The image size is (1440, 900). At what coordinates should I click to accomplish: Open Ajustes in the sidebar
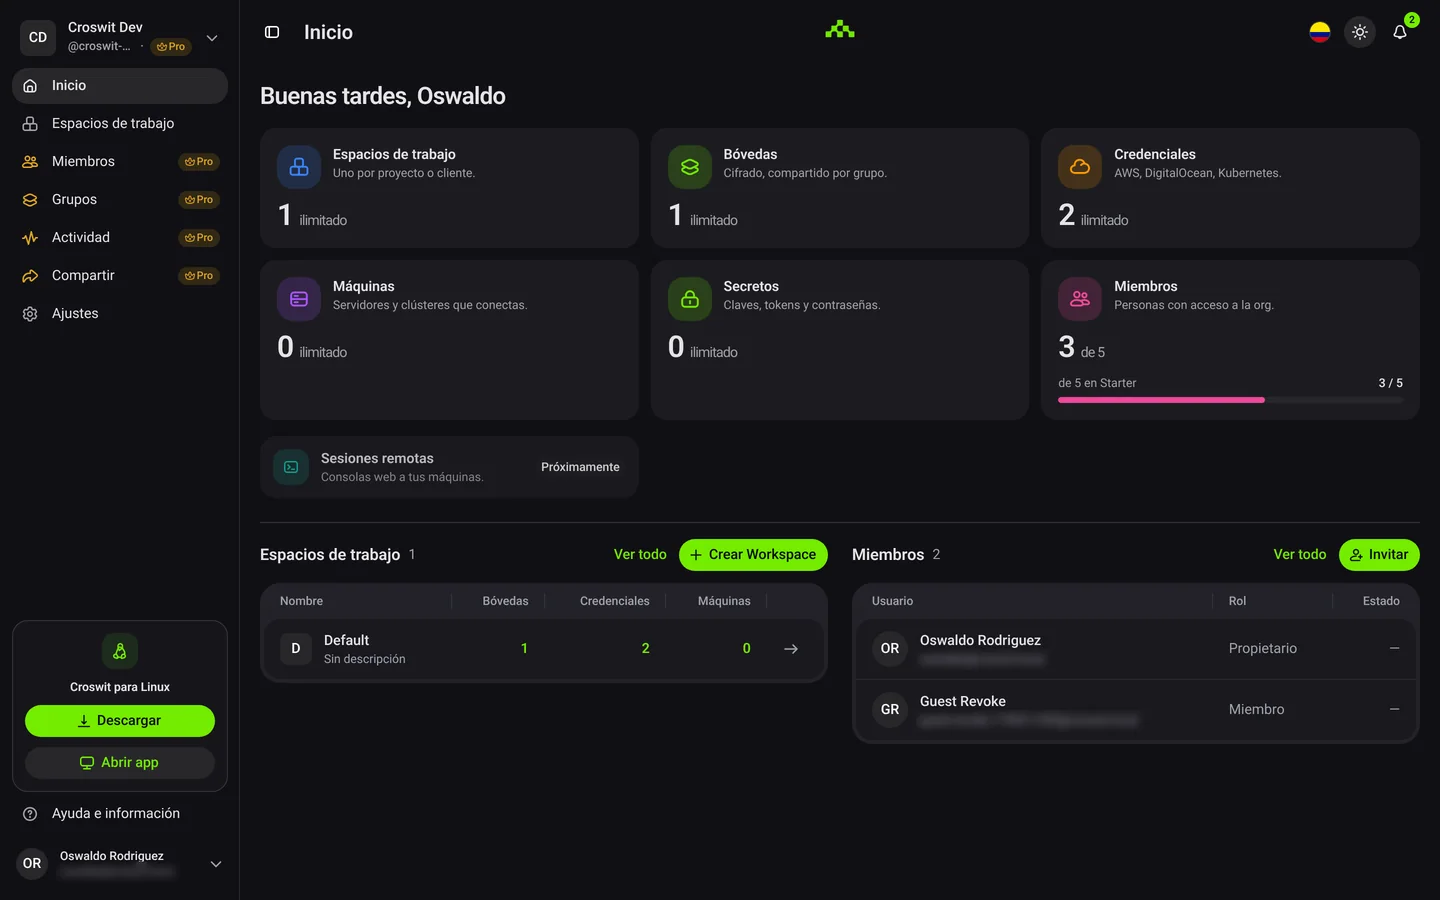tap(120, 314)
